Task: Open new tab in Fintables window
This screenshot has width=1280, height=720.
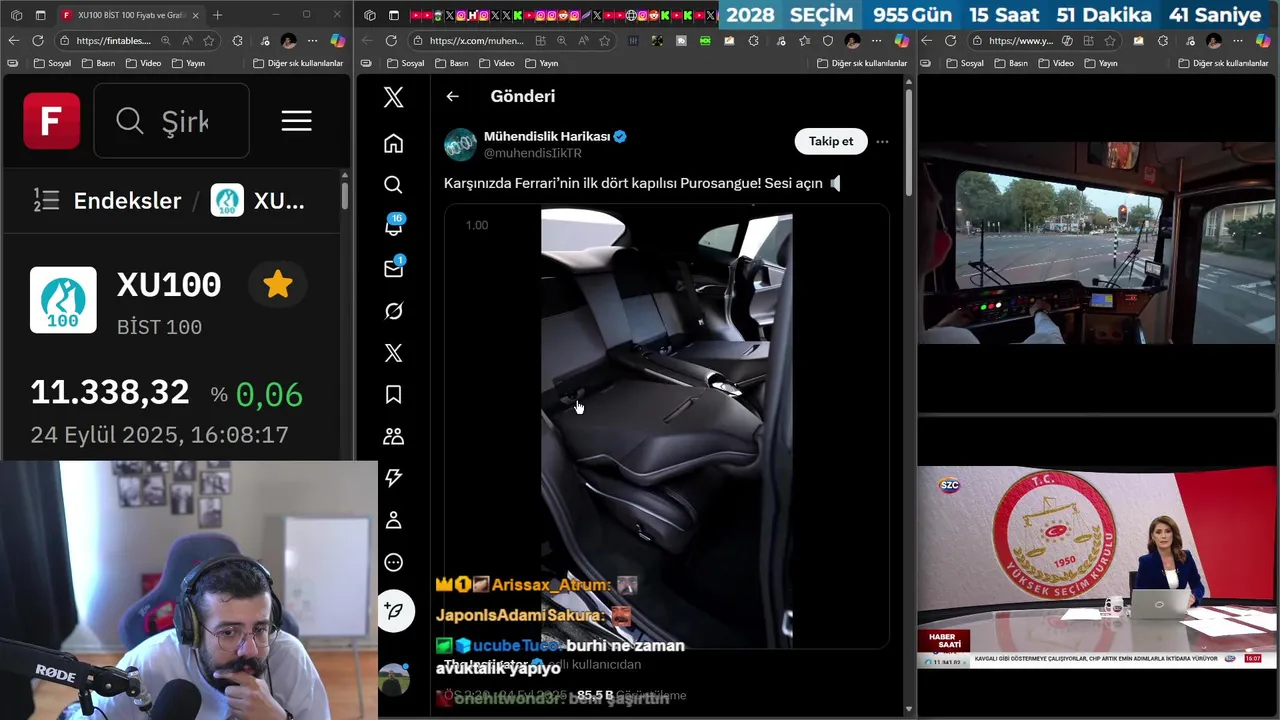Action: [218, 15]
